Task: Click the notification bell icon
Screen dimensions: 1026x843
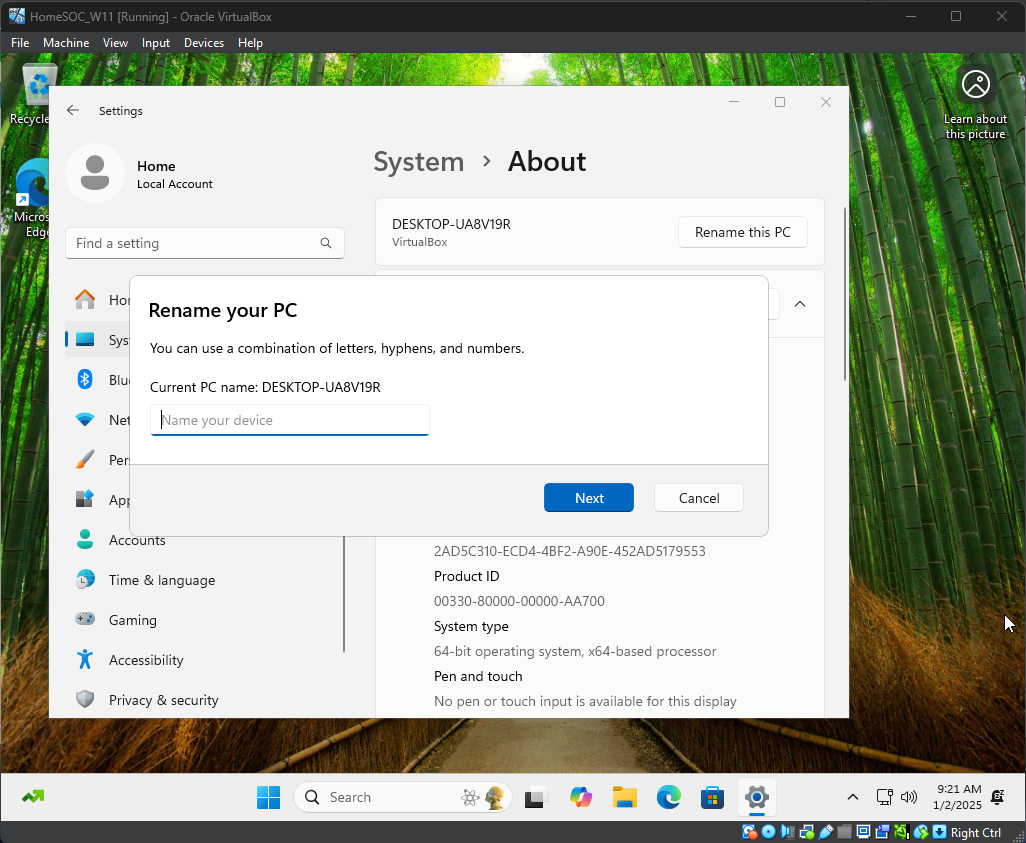Action: click(997, 797)
